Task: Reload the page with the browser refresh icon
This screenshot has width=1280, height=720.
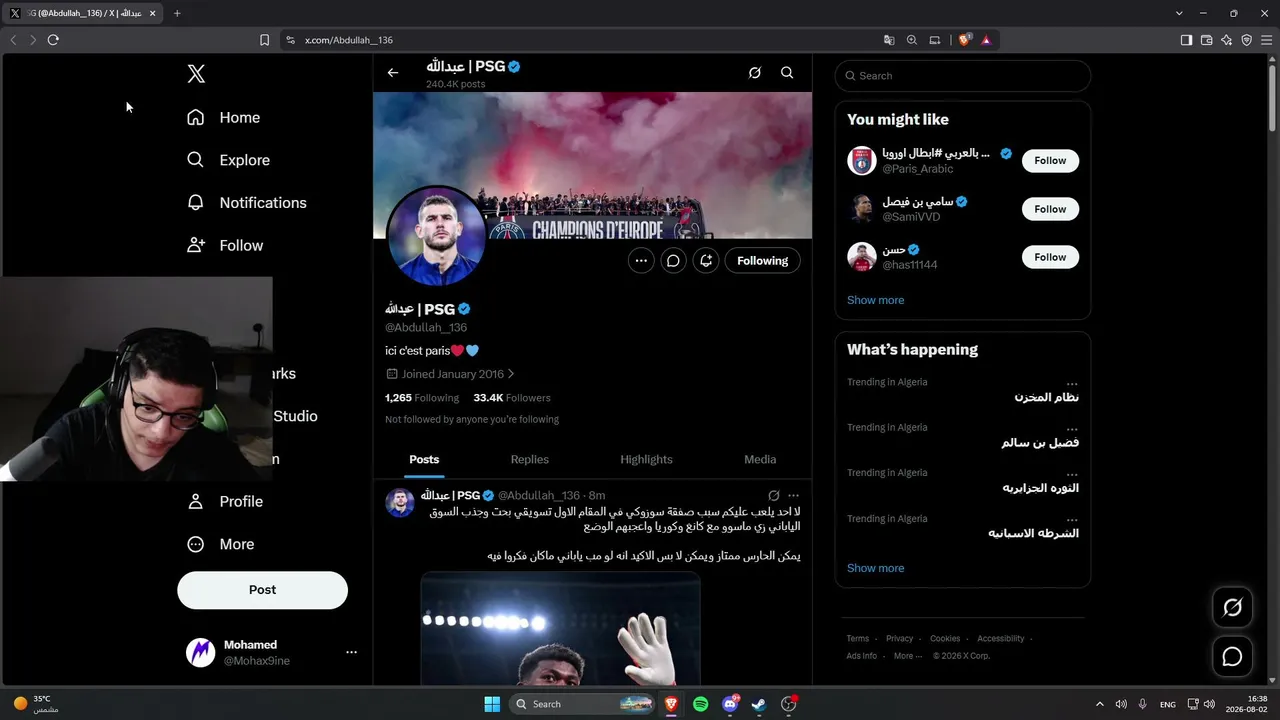Action: [x=53, y=40]
